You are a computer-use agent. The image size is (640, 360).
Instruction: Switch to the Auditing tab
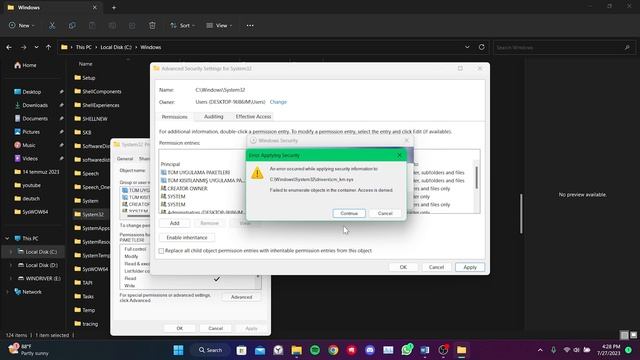(213, 117)
